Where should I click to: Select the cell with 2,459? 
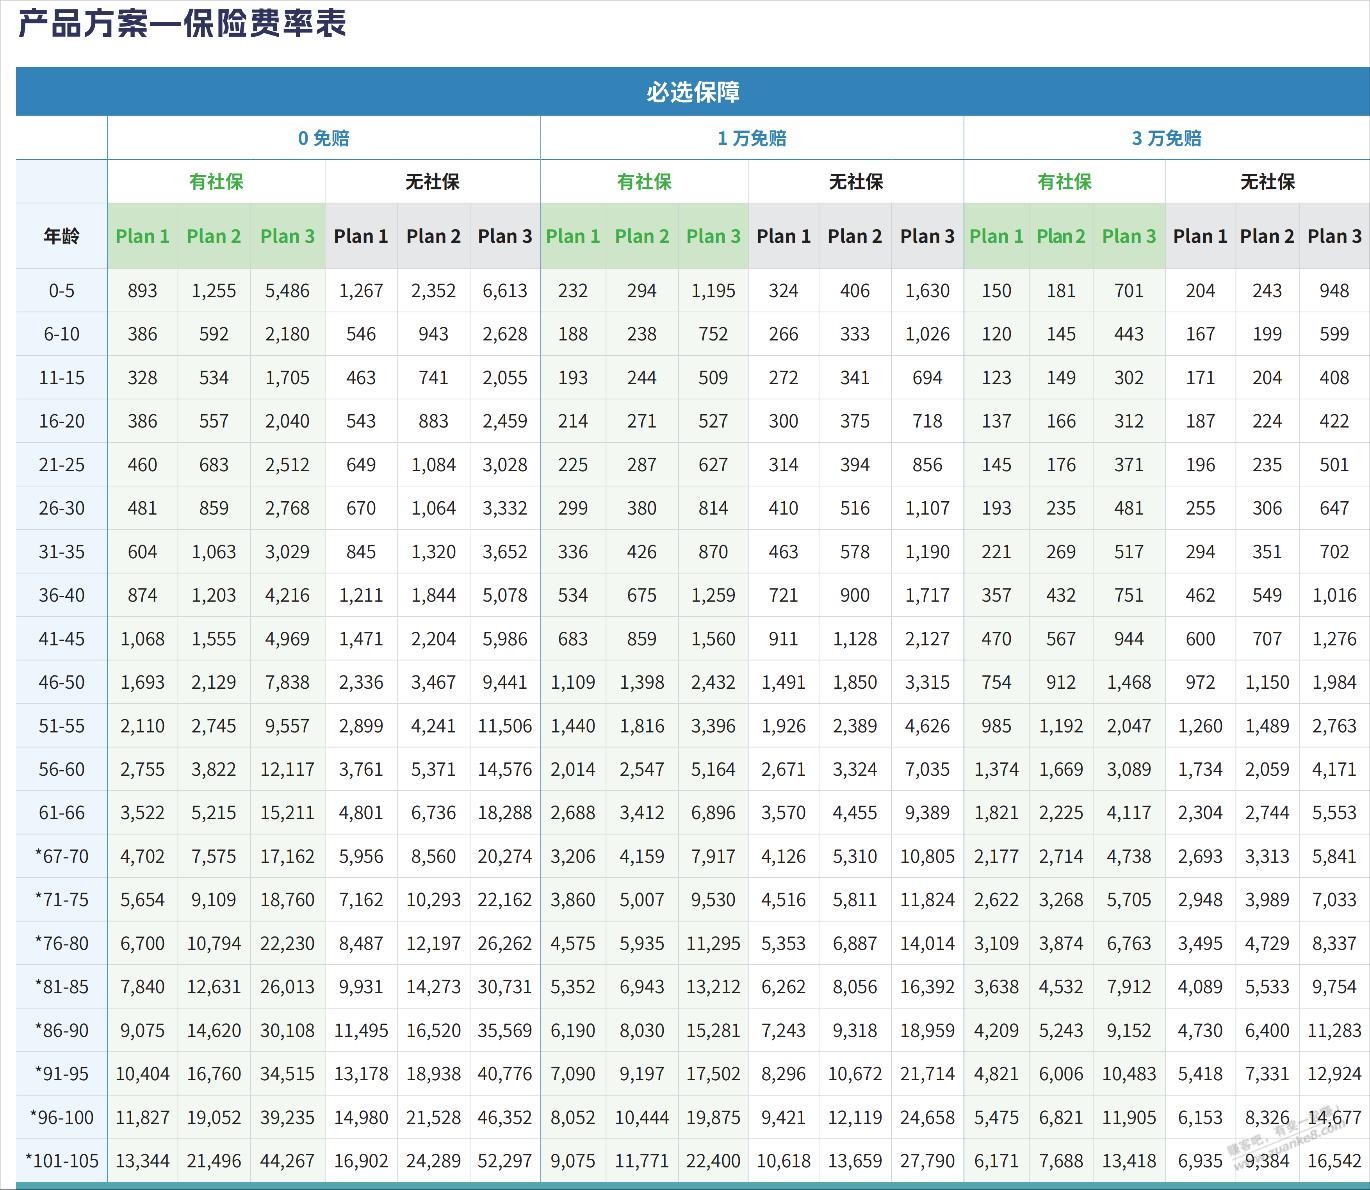point(505,421)
